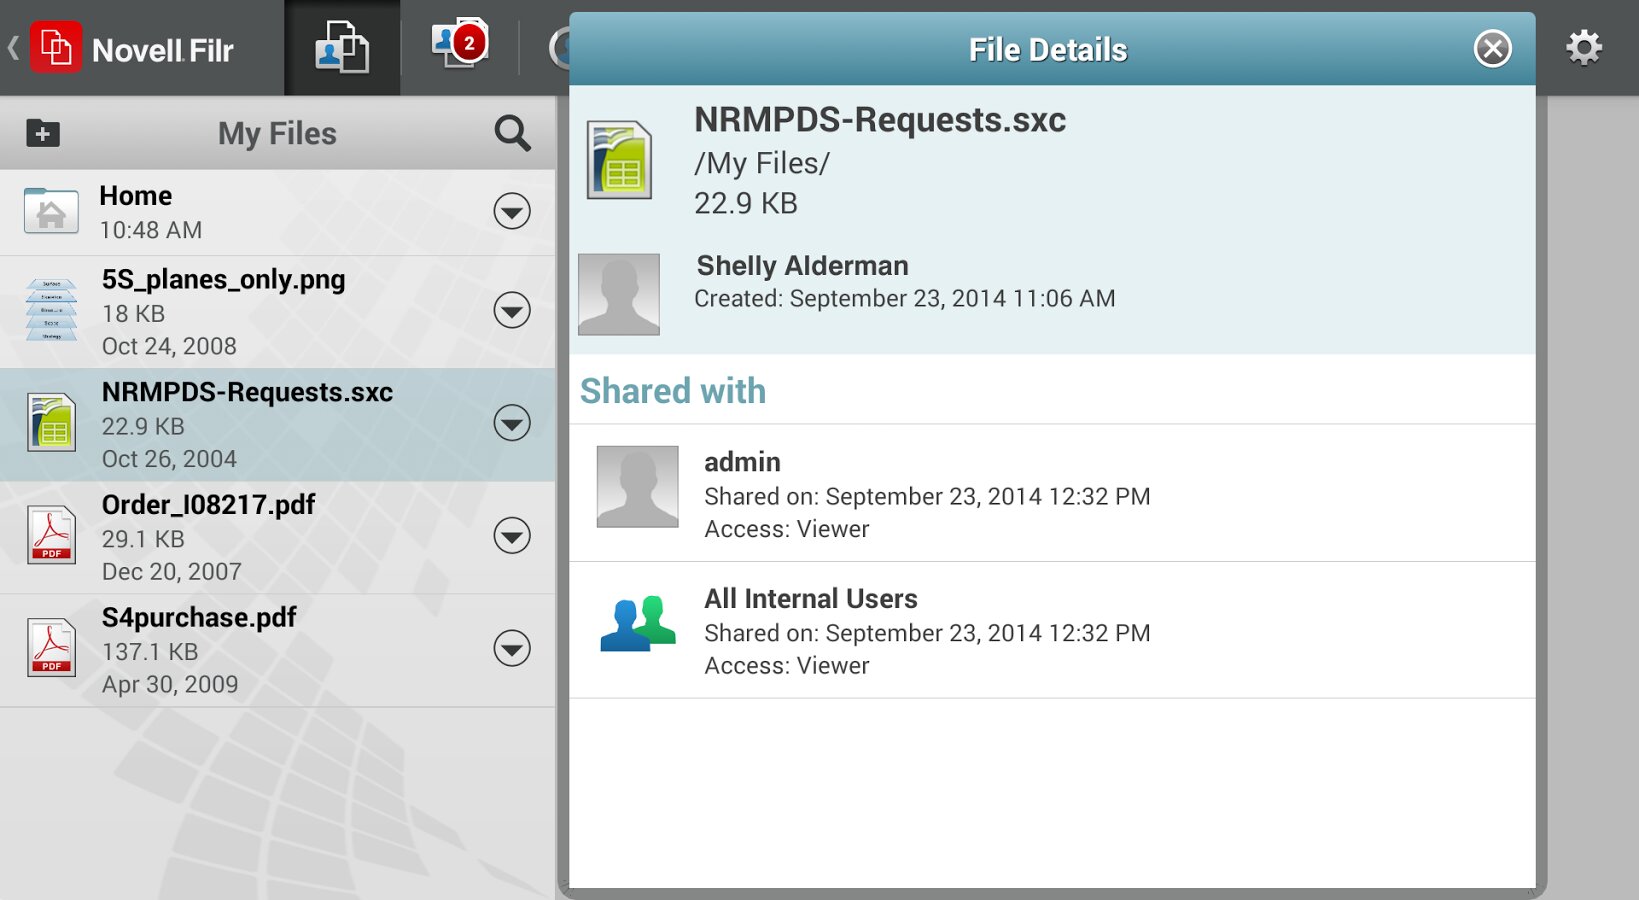Screen dimensions: 1639x900
Task: Expand actions for S4purchase.pdf
Action: (x=512, y=649)
